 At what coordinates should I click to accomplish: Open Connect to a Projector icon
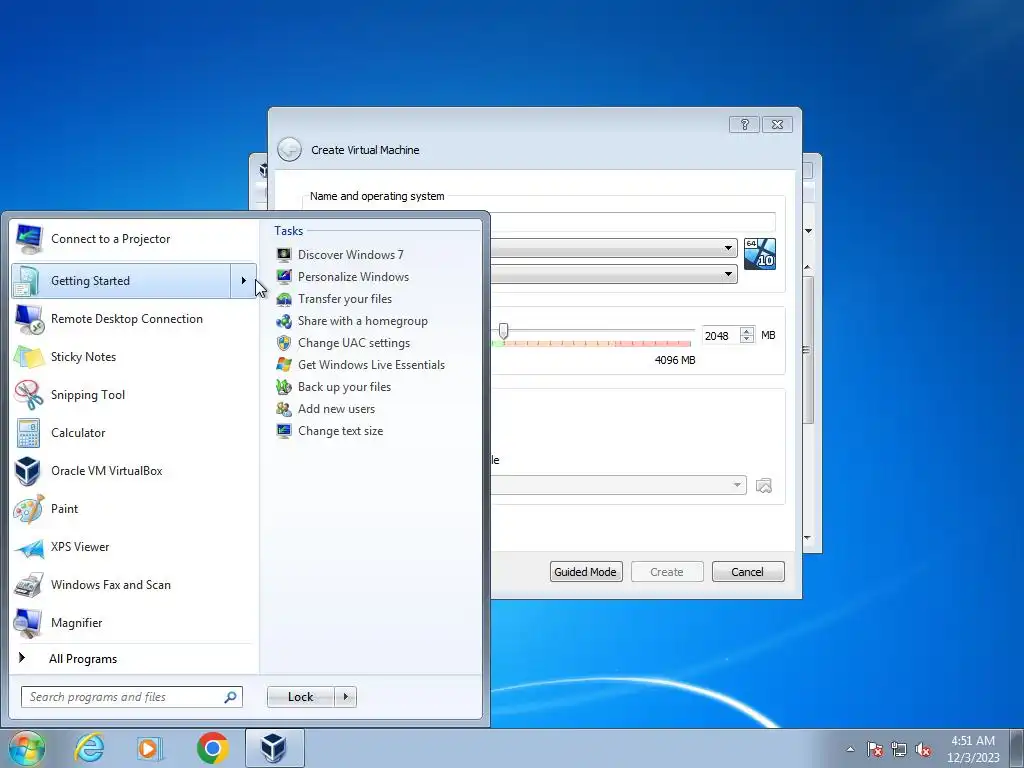click(28, 239)
